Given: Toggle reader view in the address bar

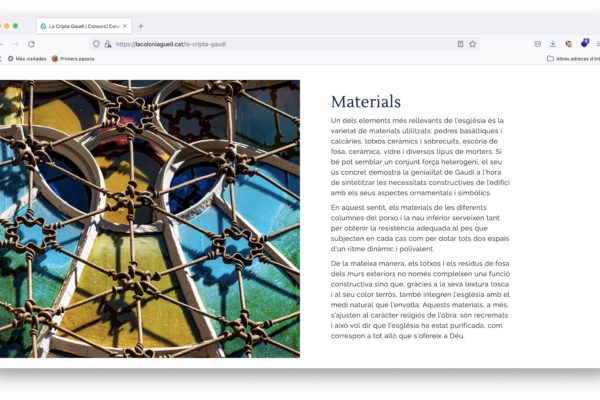Looking at the screenshot, I should (x=460, y=44).
